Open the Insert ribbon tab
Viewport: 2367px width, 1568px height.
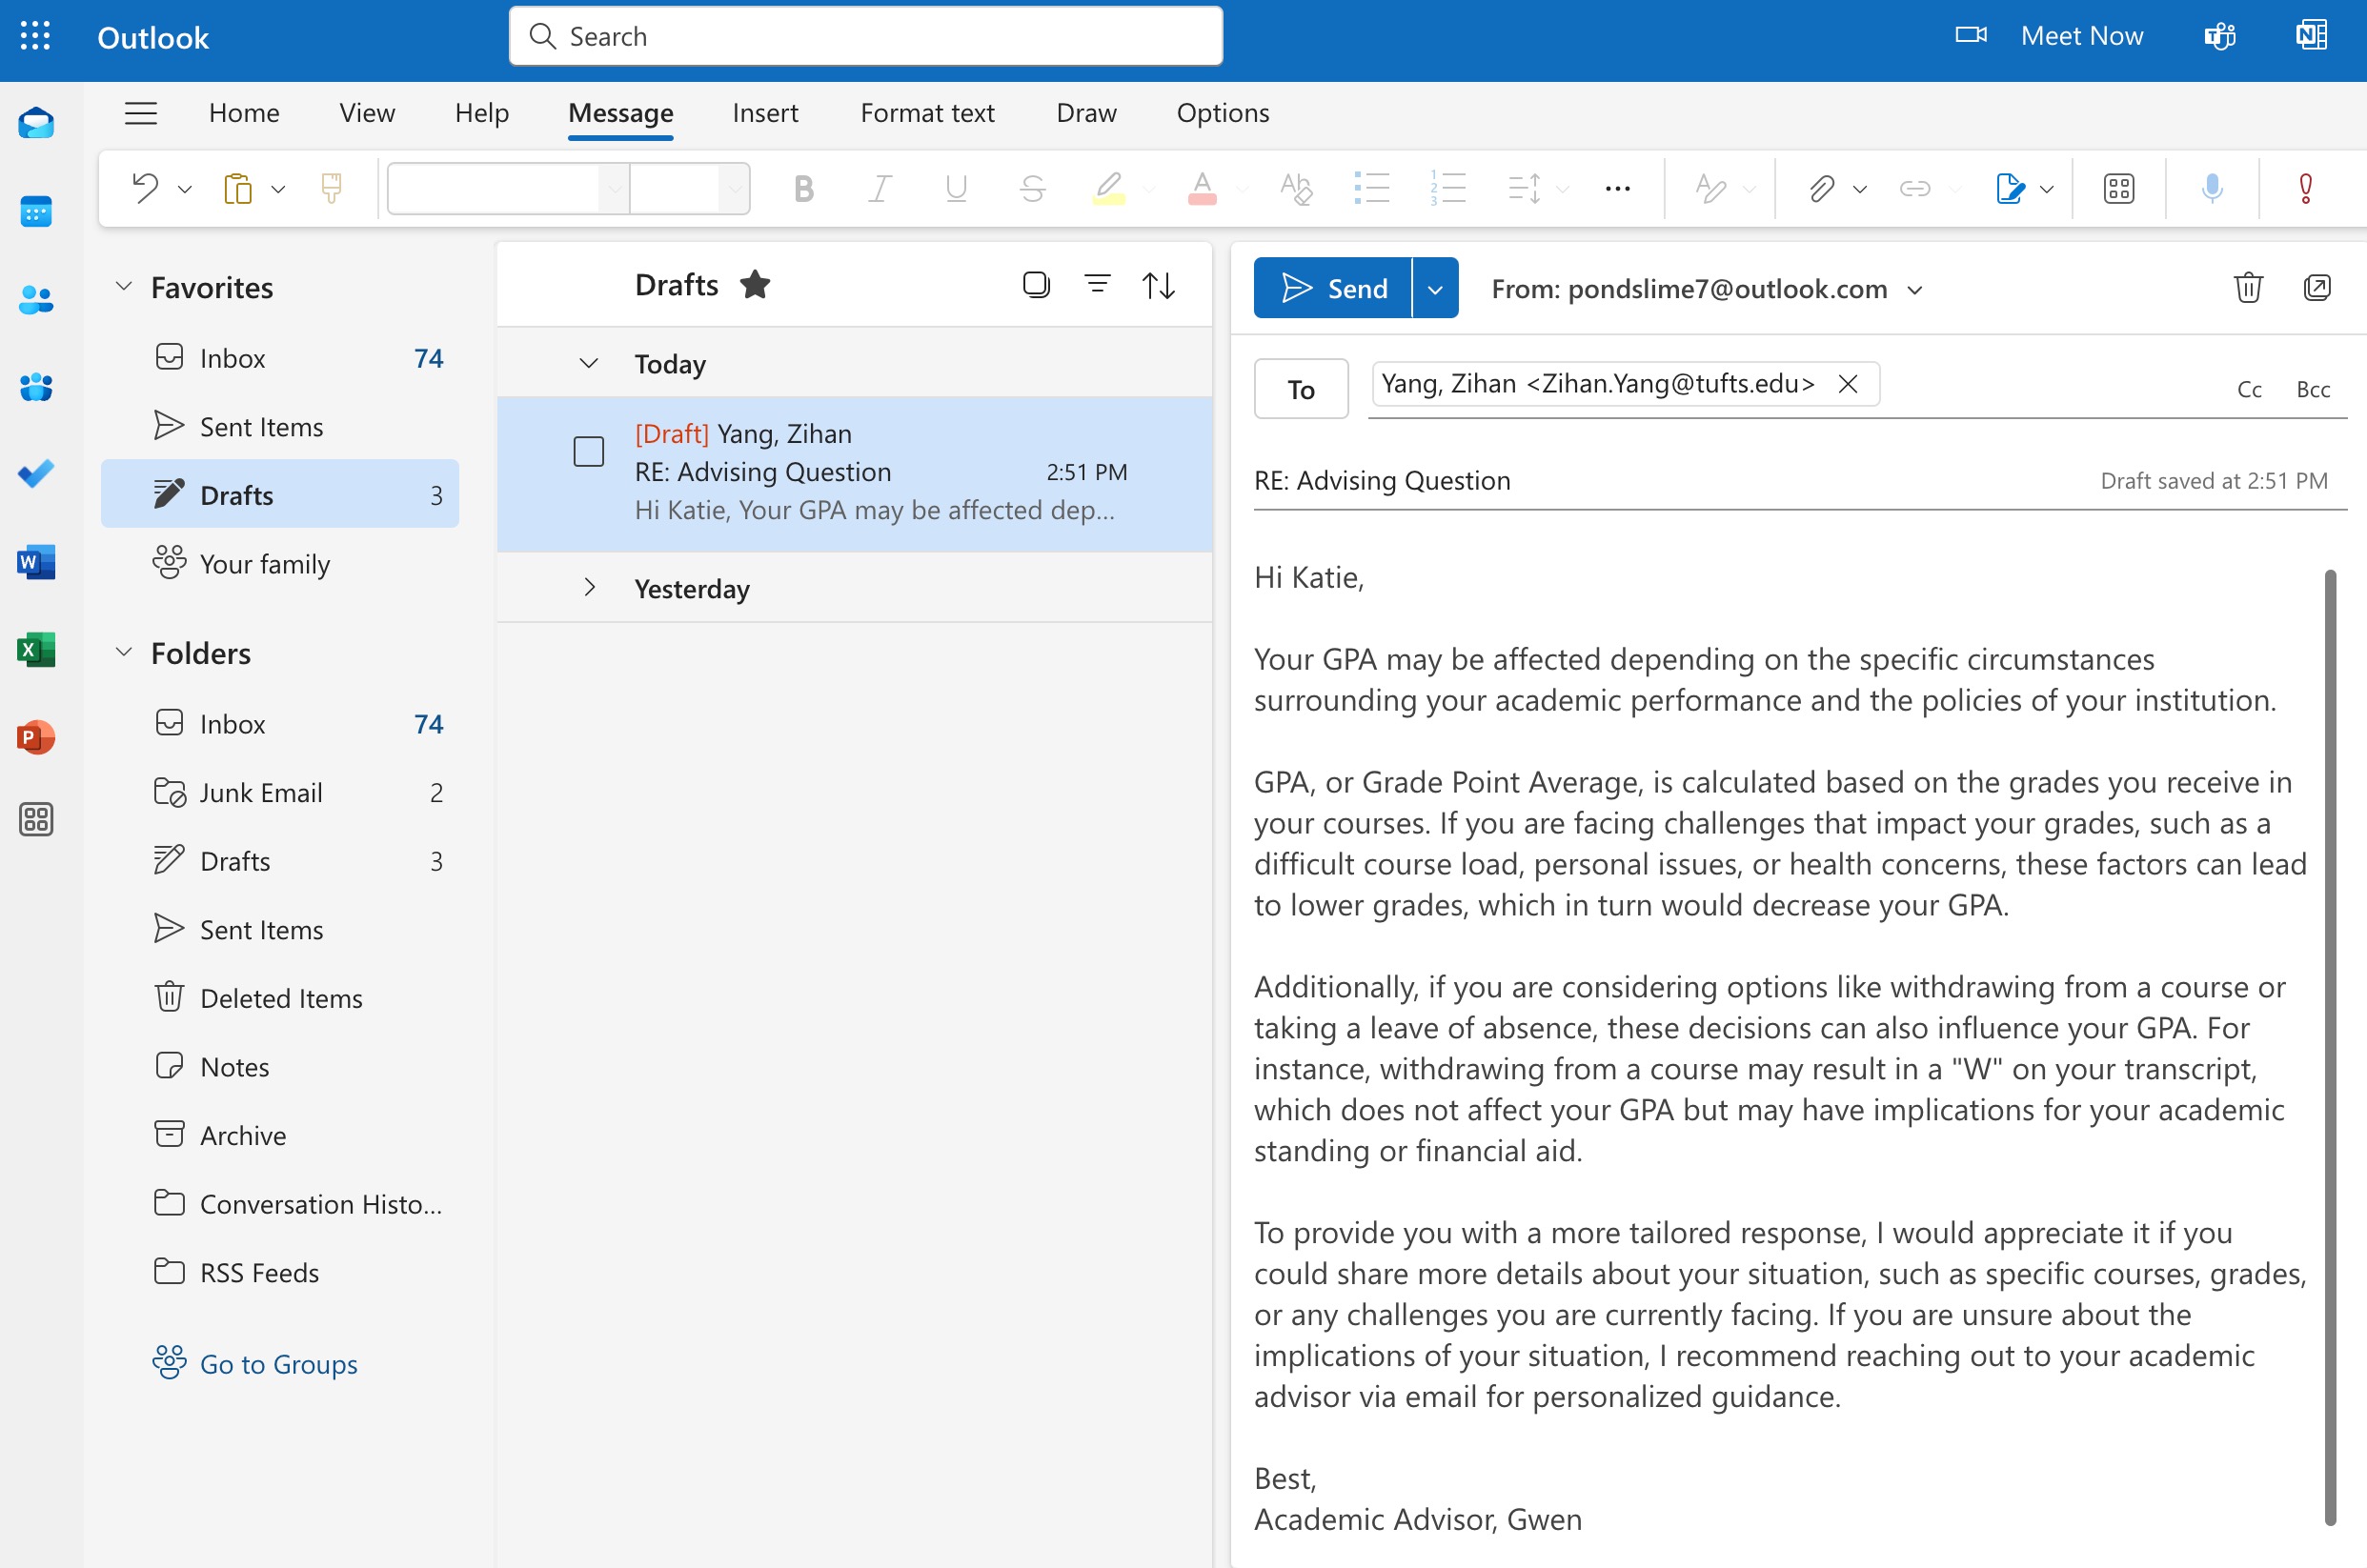[x=764, y=113]
